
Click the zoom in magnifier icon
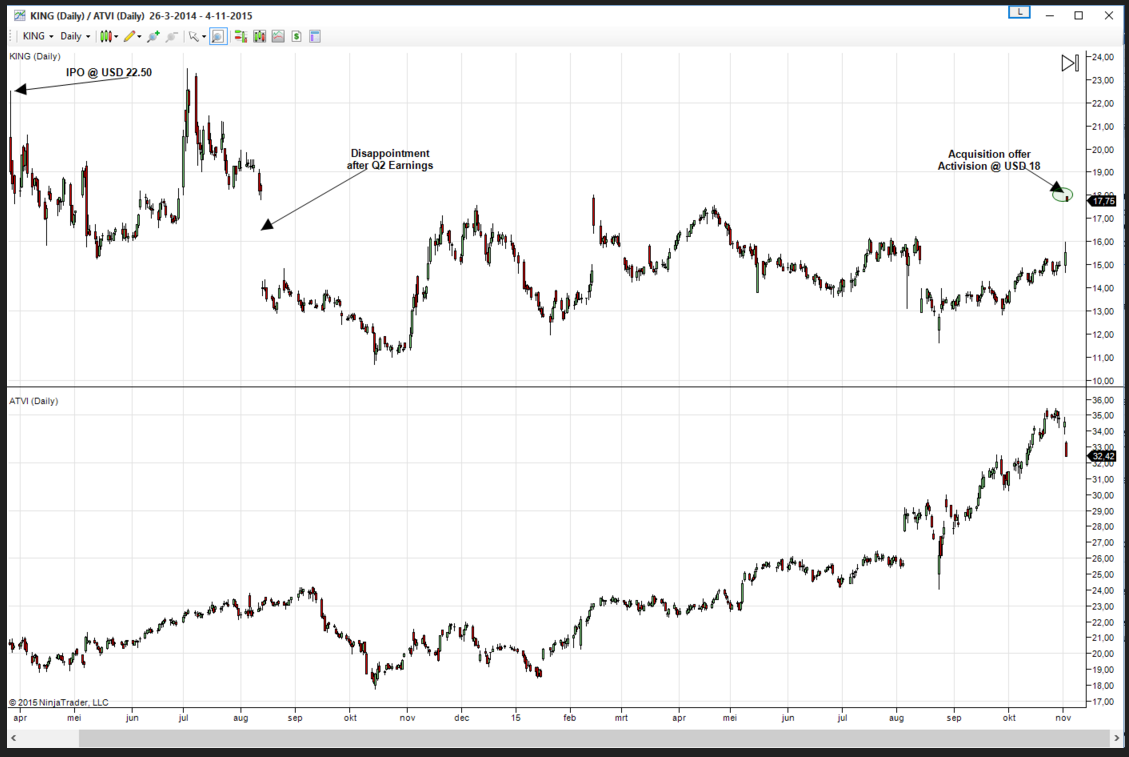click(152, 36)
